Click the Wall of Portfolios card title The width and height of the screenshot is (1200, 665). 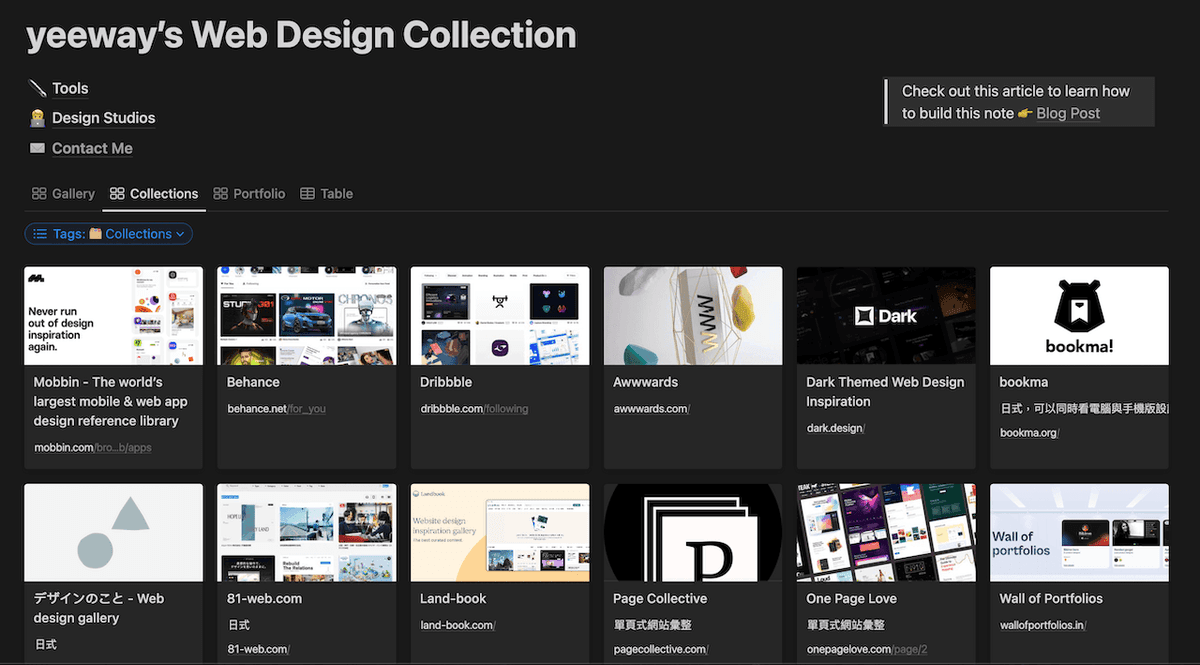pos(1051,599)
